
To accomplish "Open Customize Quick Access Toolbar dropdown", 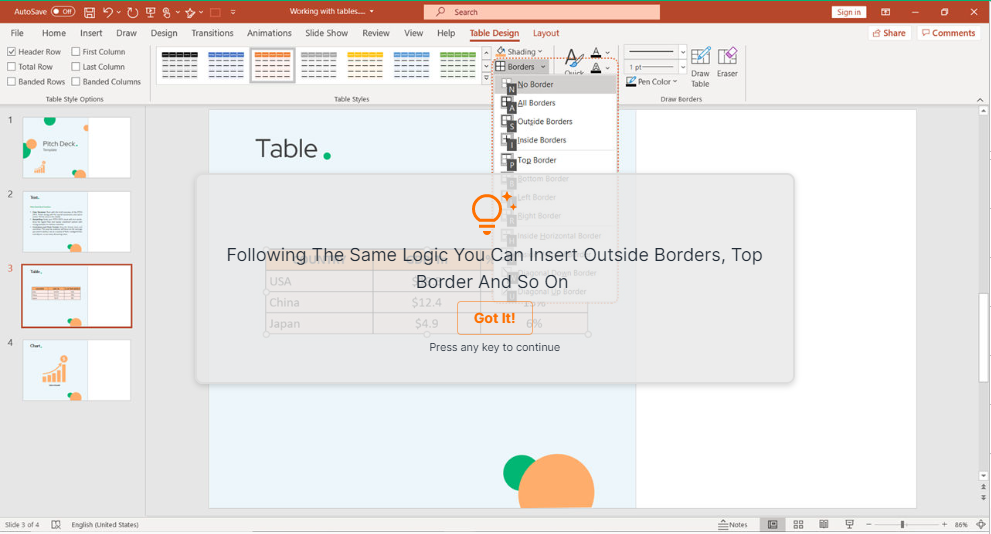I will [x=233, y=12].
